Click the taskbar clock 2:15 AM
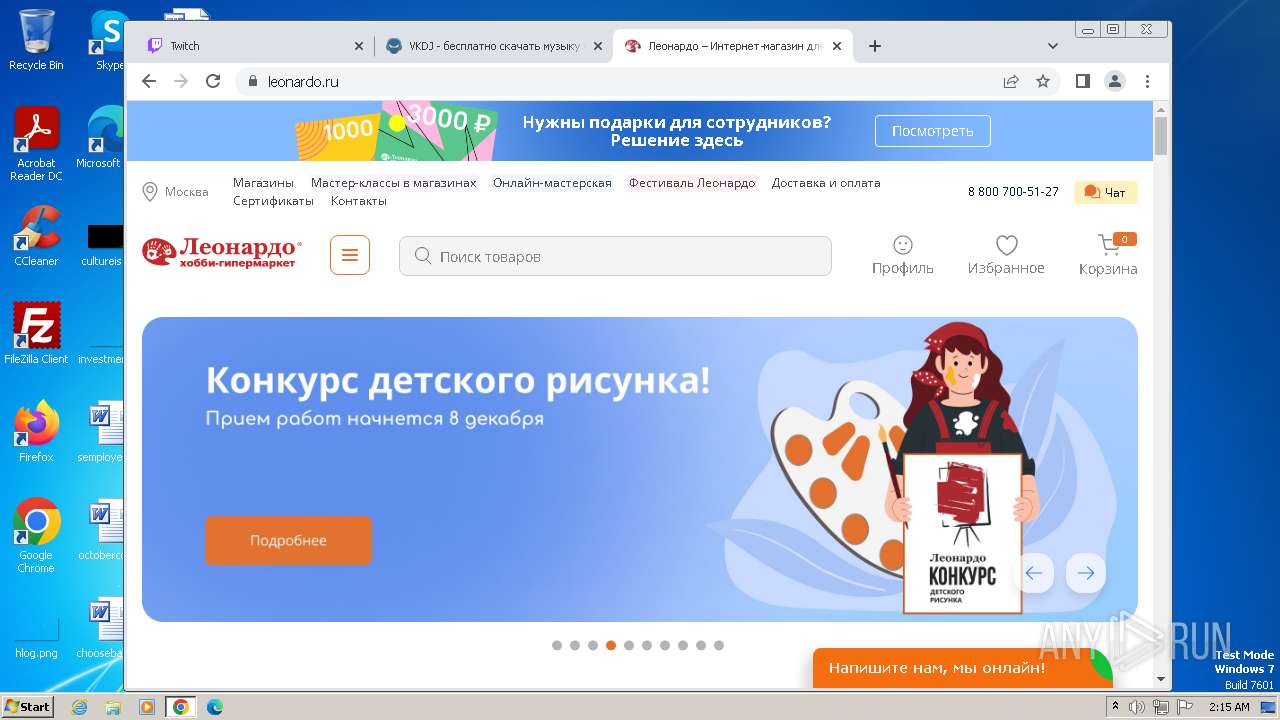 coord(1229,707)
